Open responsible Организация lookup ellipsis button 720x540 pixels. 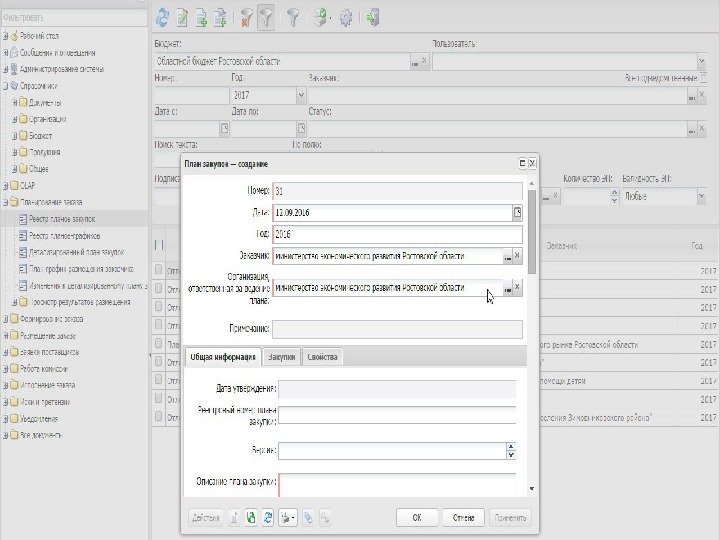507,289
